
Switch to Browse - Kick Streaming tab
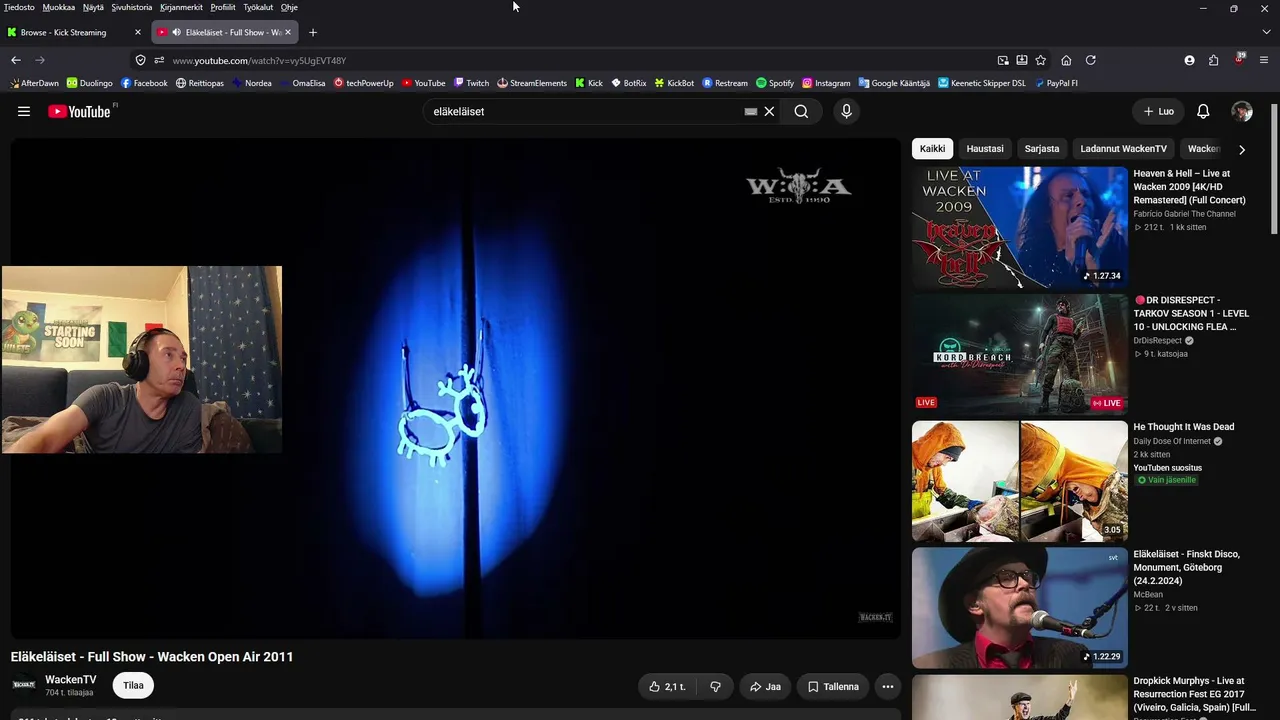(75, 32)
